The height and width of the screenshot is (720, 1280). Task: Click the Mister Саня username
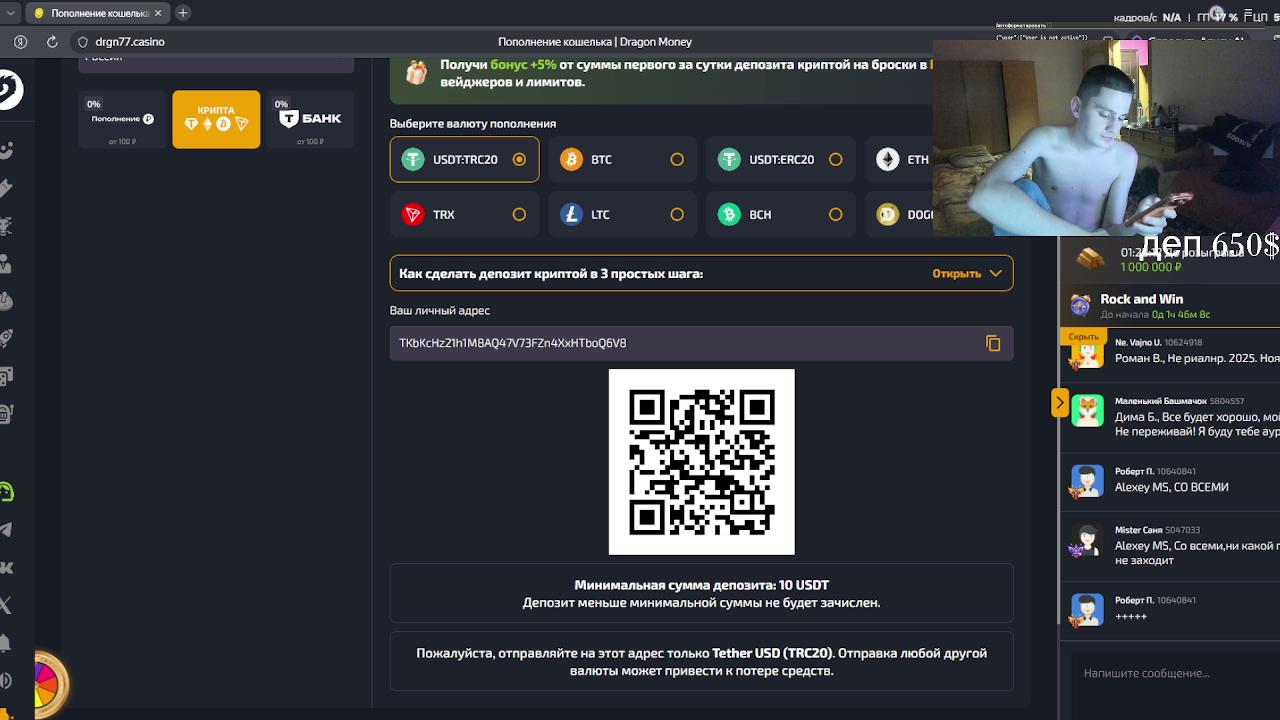[x=1138, y=530]
